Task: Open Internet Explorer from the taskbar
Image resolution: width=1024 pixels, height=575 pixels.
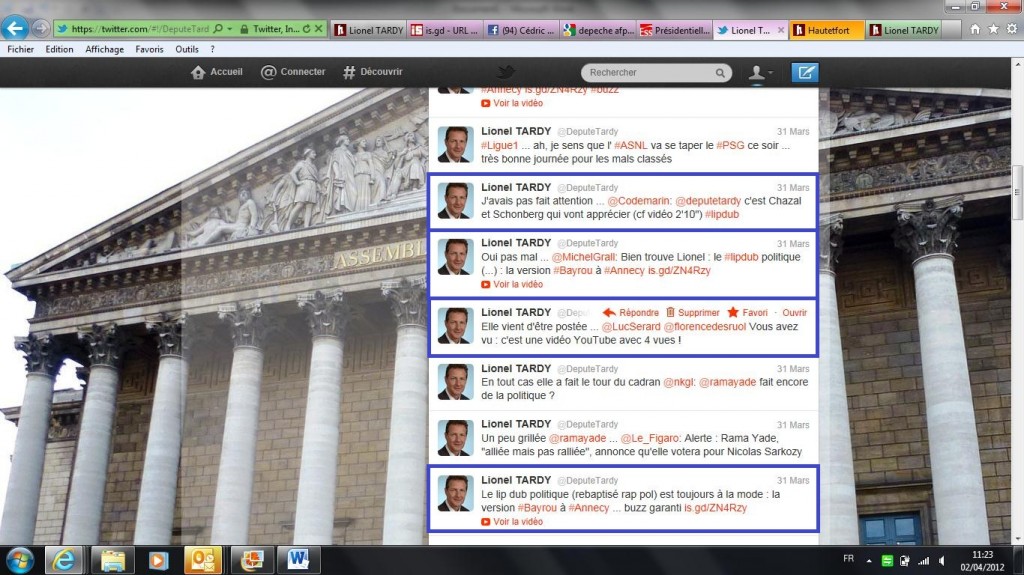Action: [63, 561]
